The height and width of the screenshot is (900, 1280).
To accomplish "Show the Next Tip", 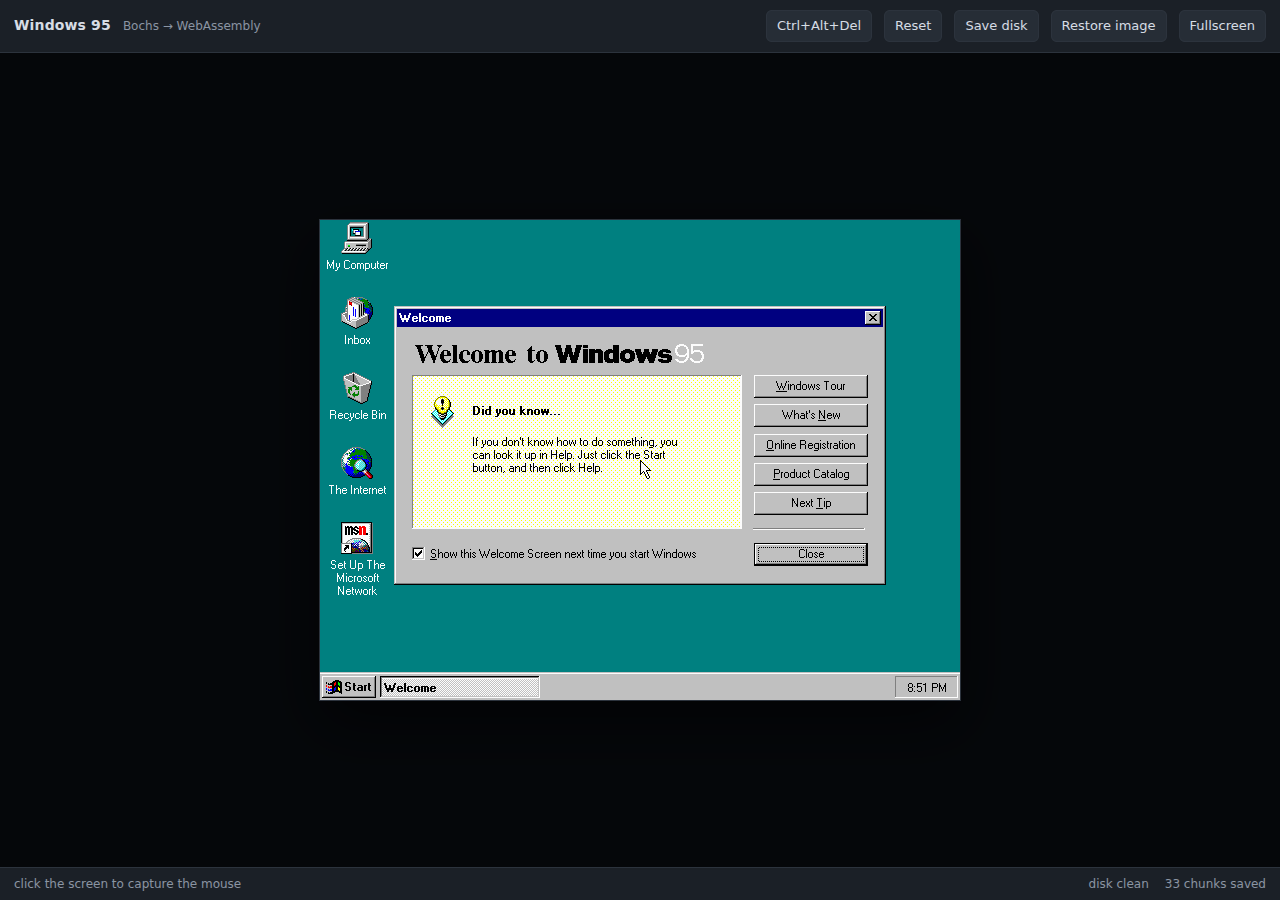I will [x=810, y=503].
